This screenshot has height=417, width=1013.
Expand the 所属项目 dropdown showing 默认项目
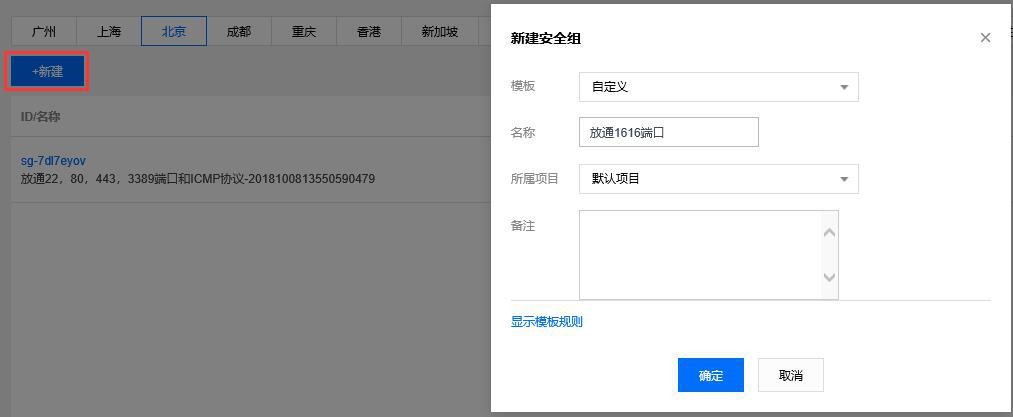click(718, 179)
